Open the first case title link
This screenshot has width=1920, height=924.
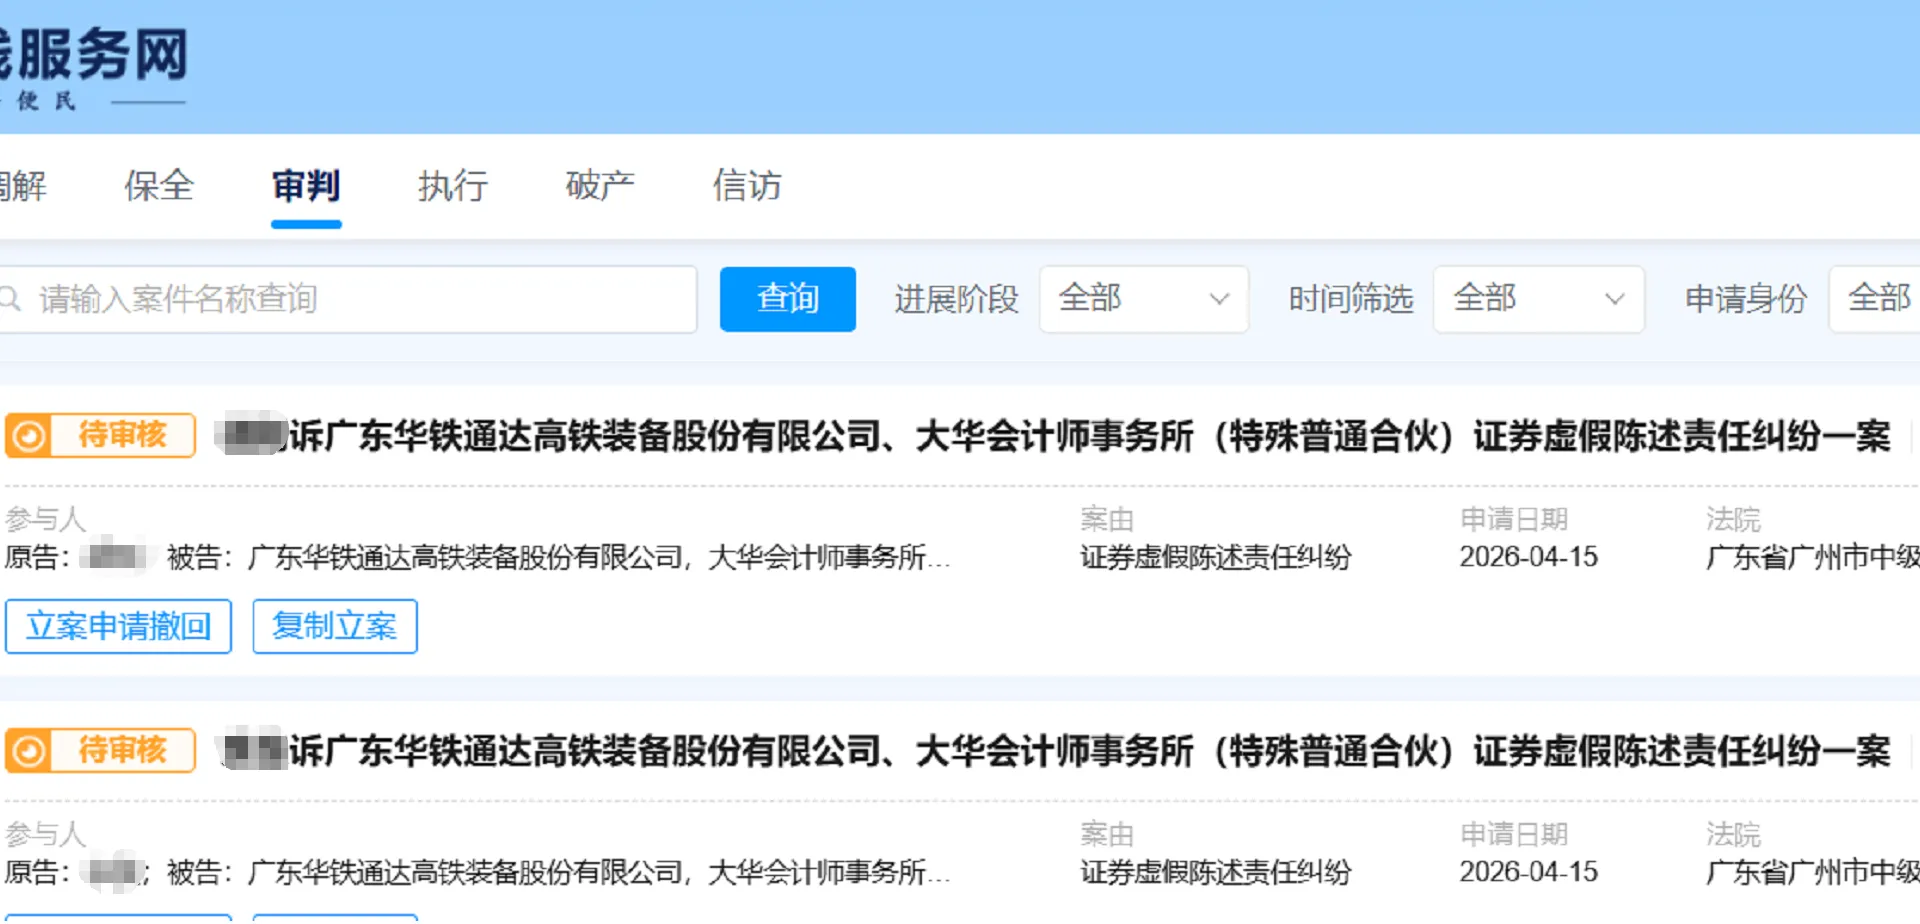pyautogui.click(x=1055, y=437)
